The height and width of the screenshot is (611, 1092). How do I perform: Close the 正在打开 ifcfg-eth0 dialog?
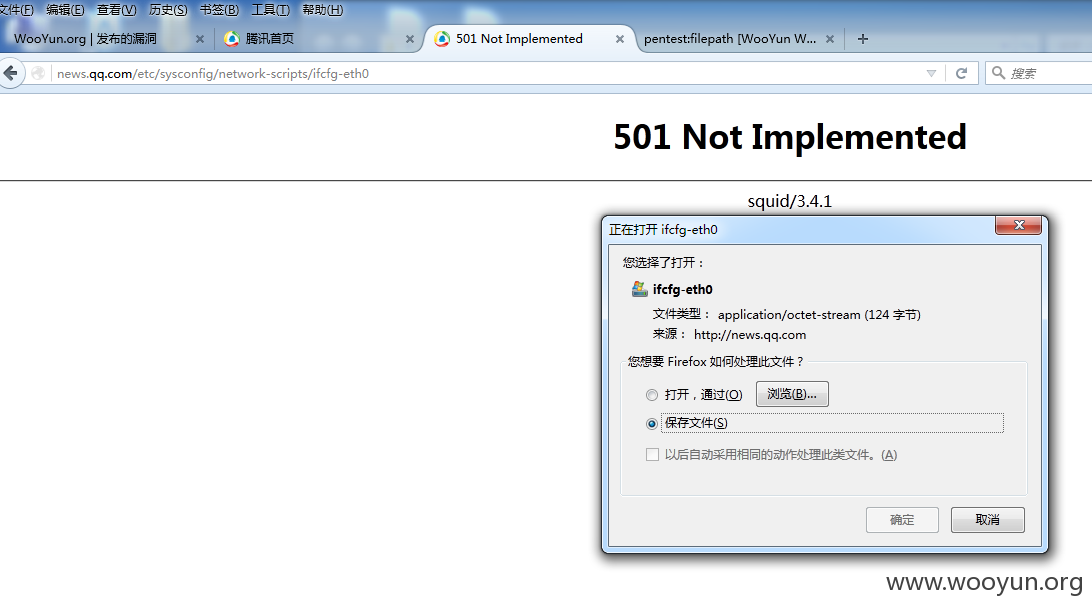point(1018,225)
